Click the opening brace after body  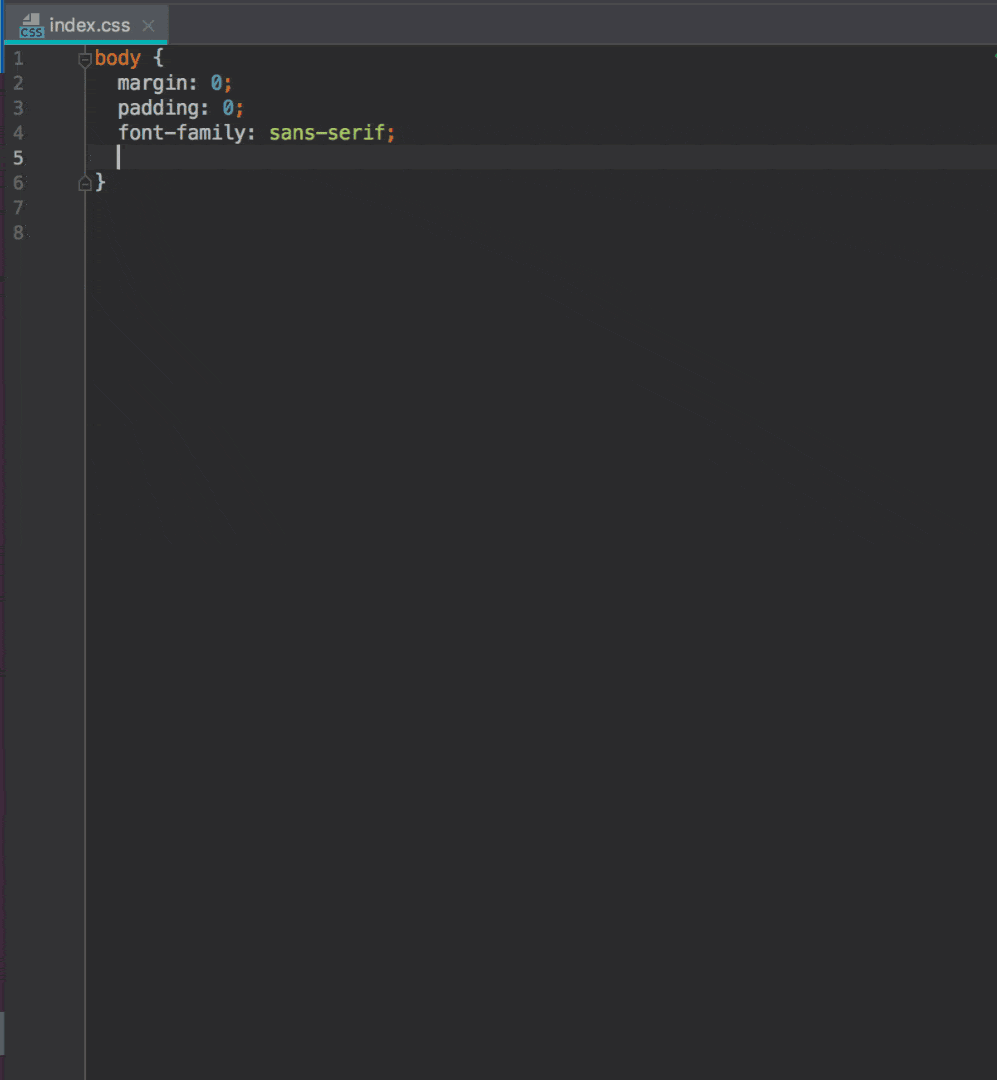point(160,58)
